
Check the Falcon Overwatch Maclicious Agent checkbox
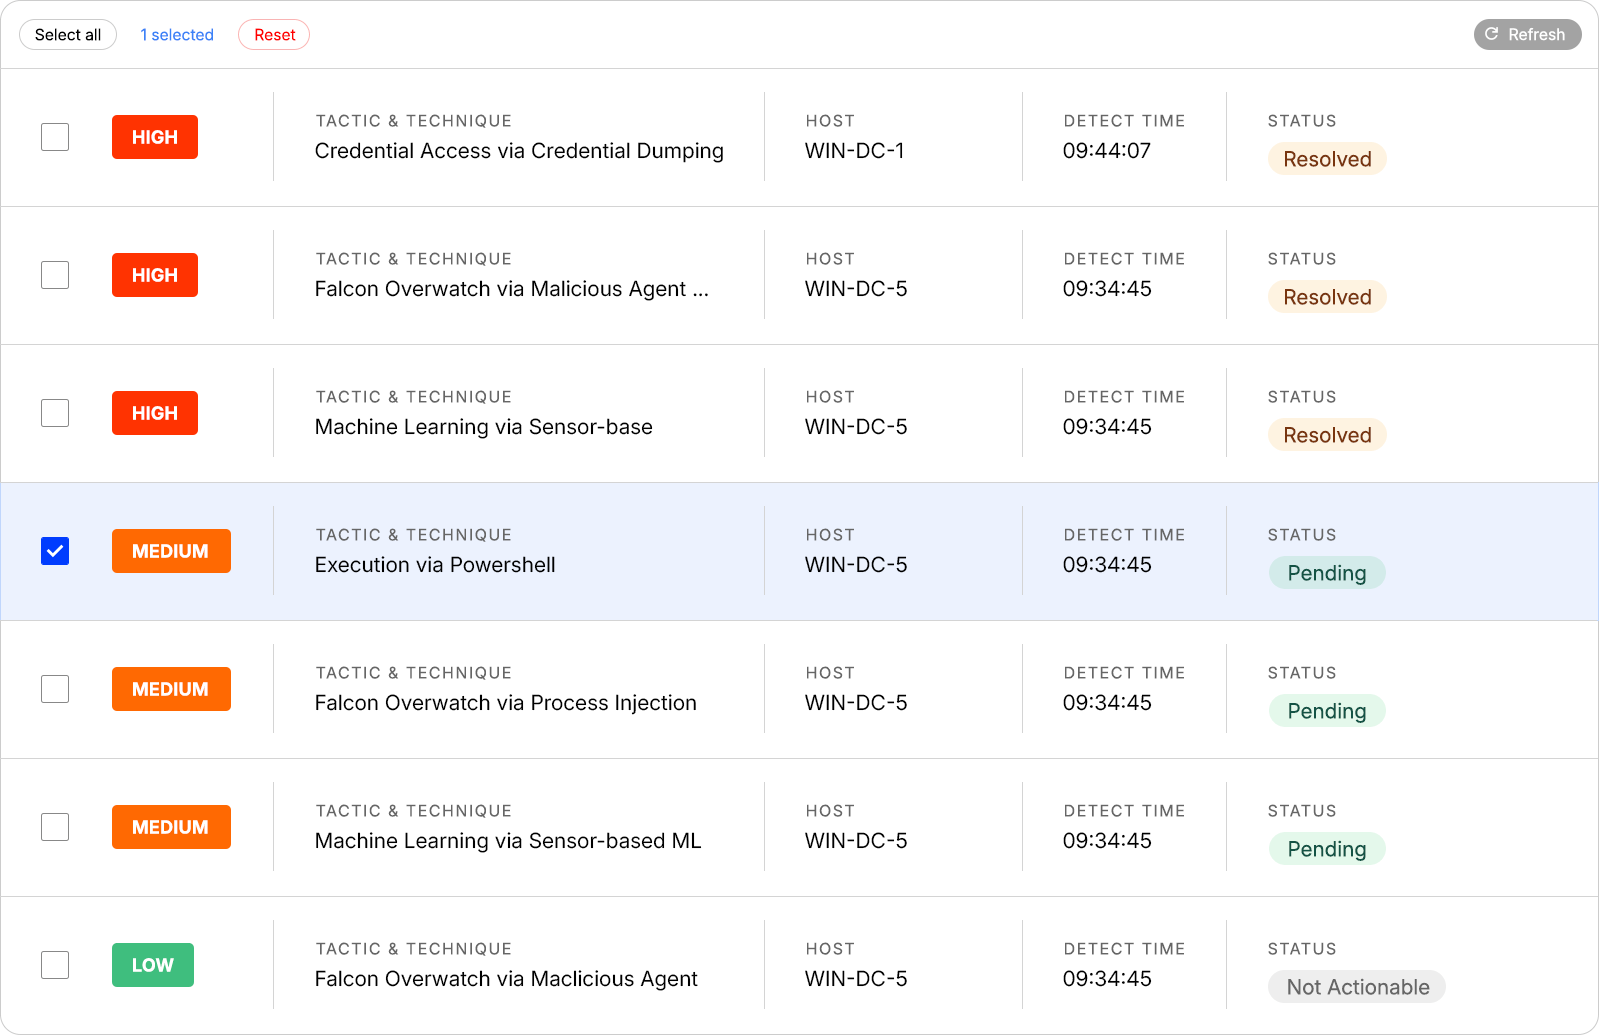tap(55, 965)
